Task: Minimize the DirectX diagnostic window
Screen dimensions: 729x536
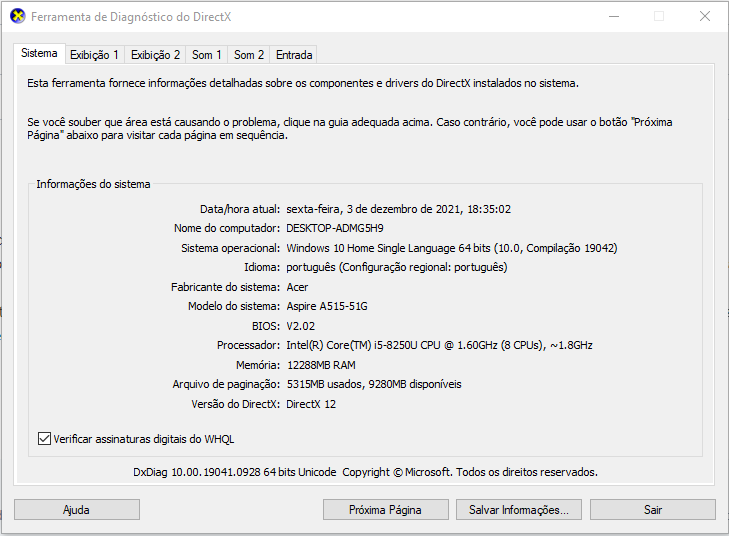Action: point(614,16)
